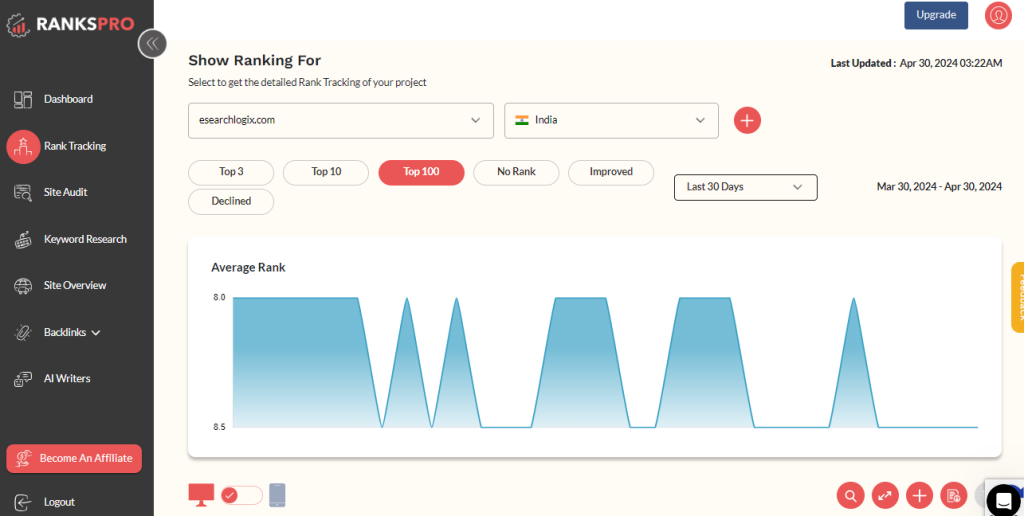1024x516 pixels.
Task: Open Site Overview in the sidebar
Action: click(74, 286)
